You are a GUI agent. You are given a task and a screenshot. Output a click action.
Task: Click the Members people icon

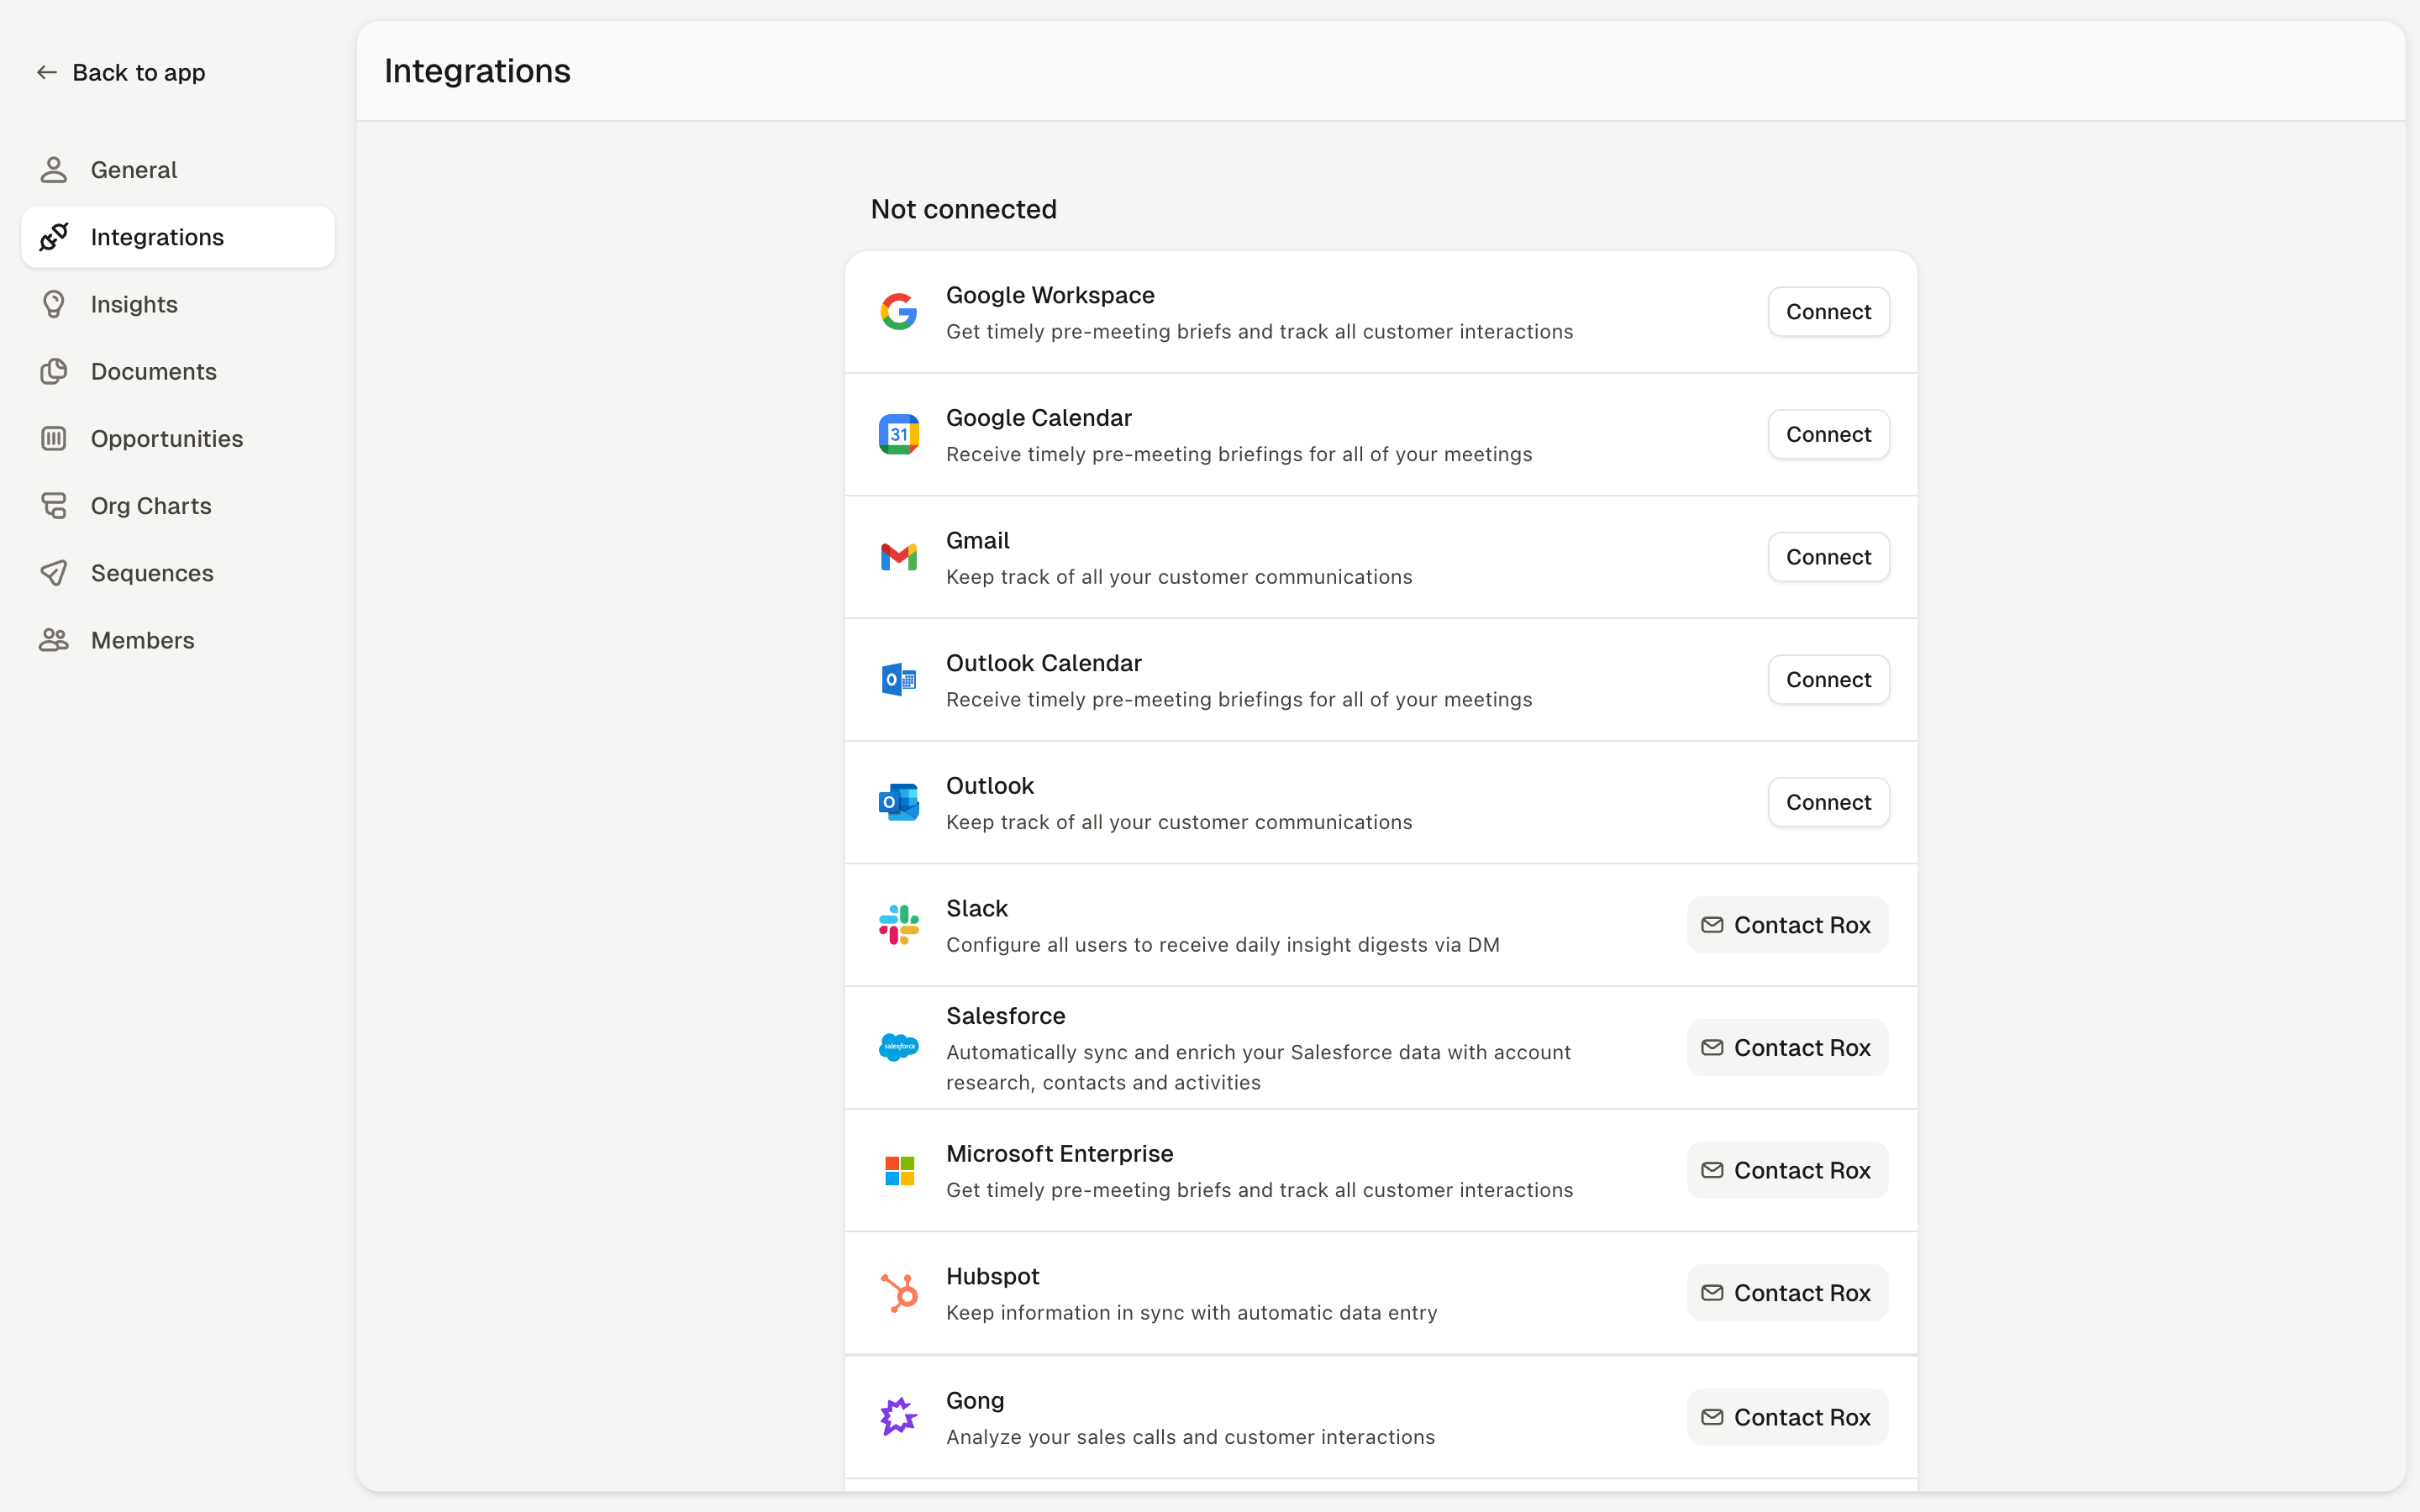(x=54, y=640)
